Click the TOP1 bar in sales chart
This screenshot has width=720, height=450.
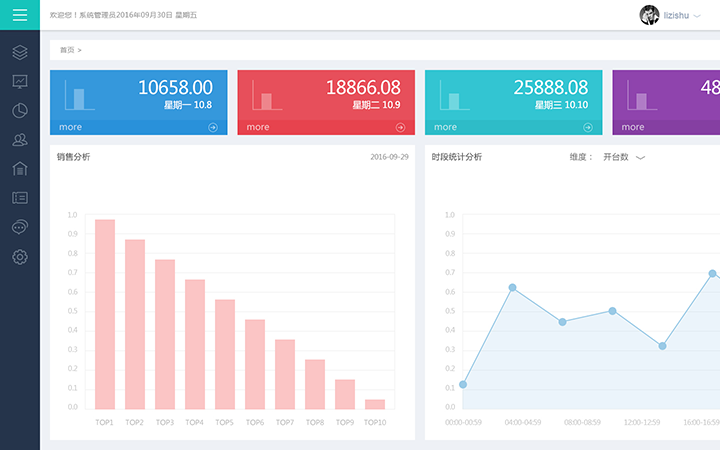105,313
